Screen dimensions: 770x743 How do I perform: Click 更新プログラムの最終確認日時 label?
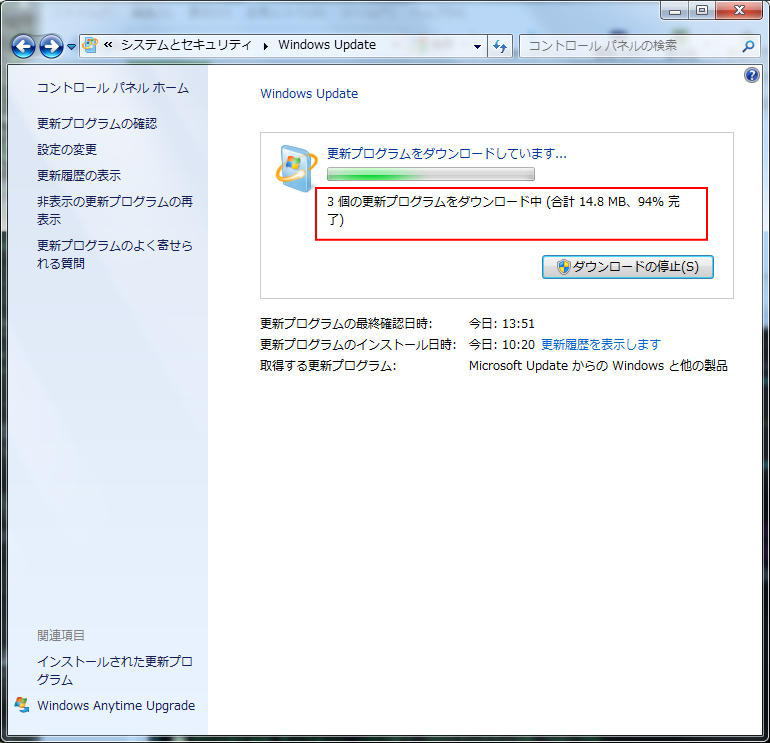coord(346,323)
